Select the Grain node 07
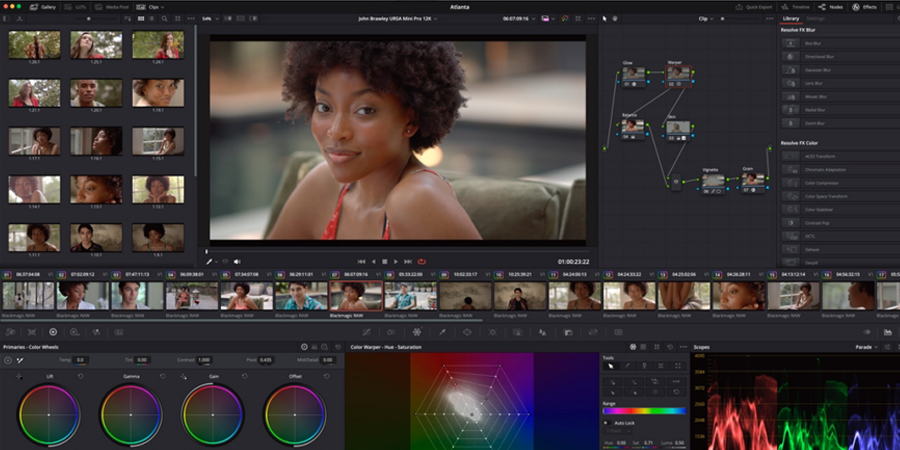This screenshot has height=450, width=900. point(753,181)
